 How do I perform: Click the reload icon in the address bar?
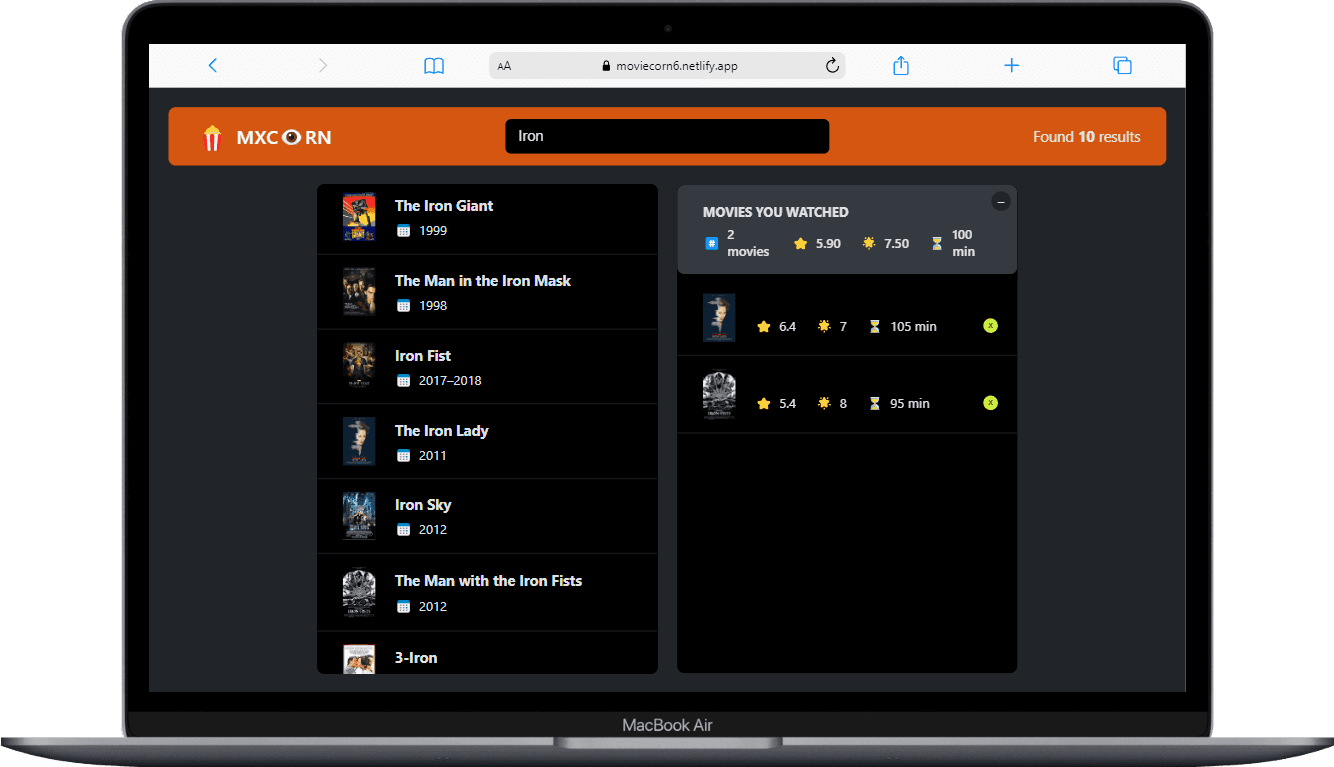[832, 64]
